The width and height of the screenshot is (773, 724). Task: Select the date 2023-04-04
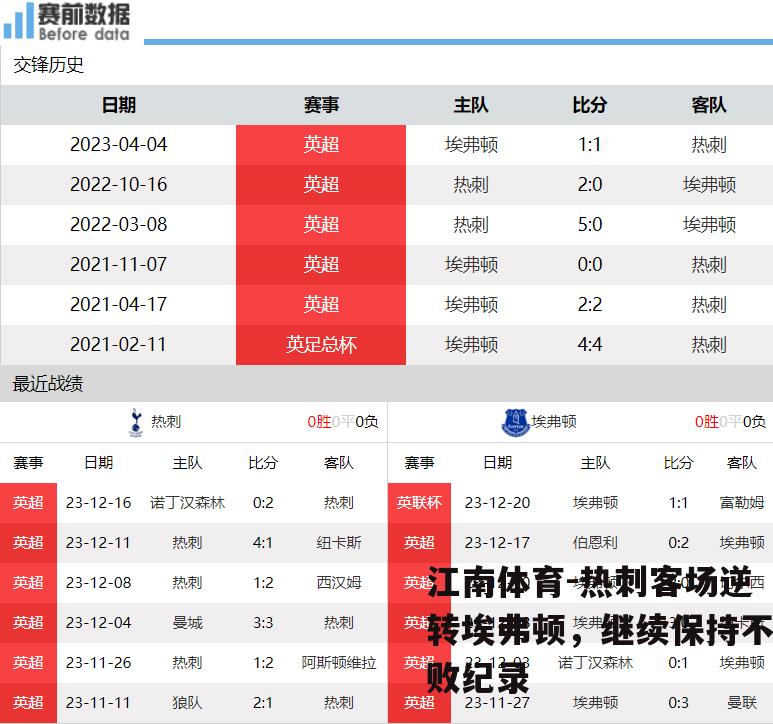pos(118,145)
